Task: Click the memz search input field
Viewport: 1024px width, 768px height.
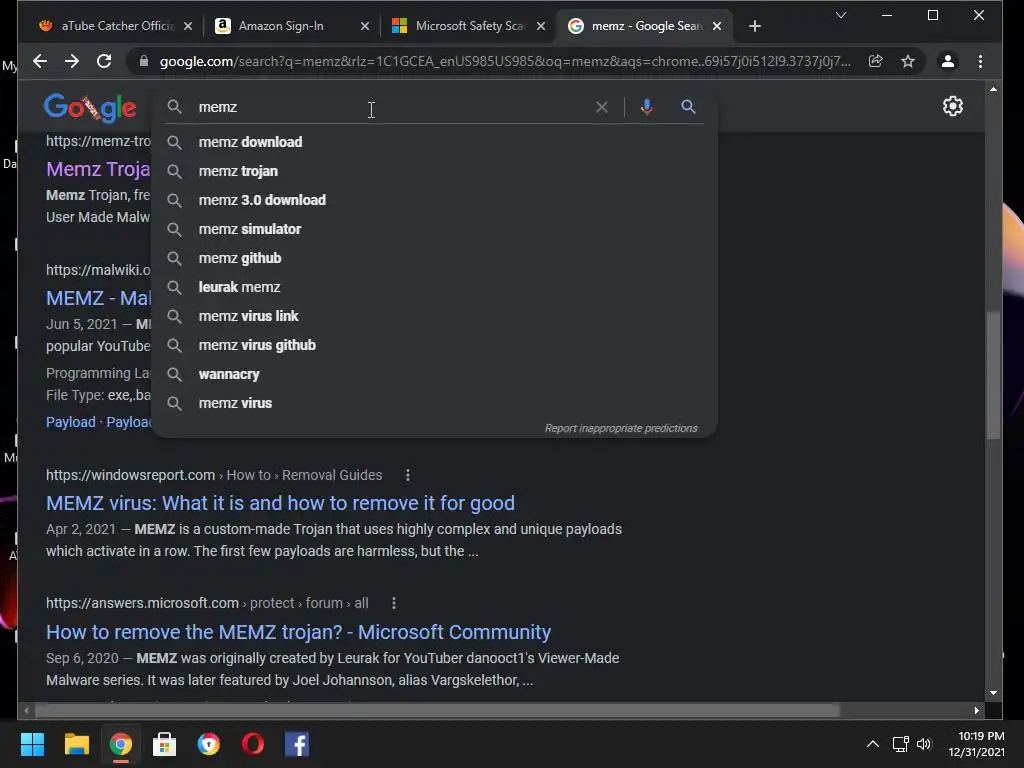Action: pos(392,107)
